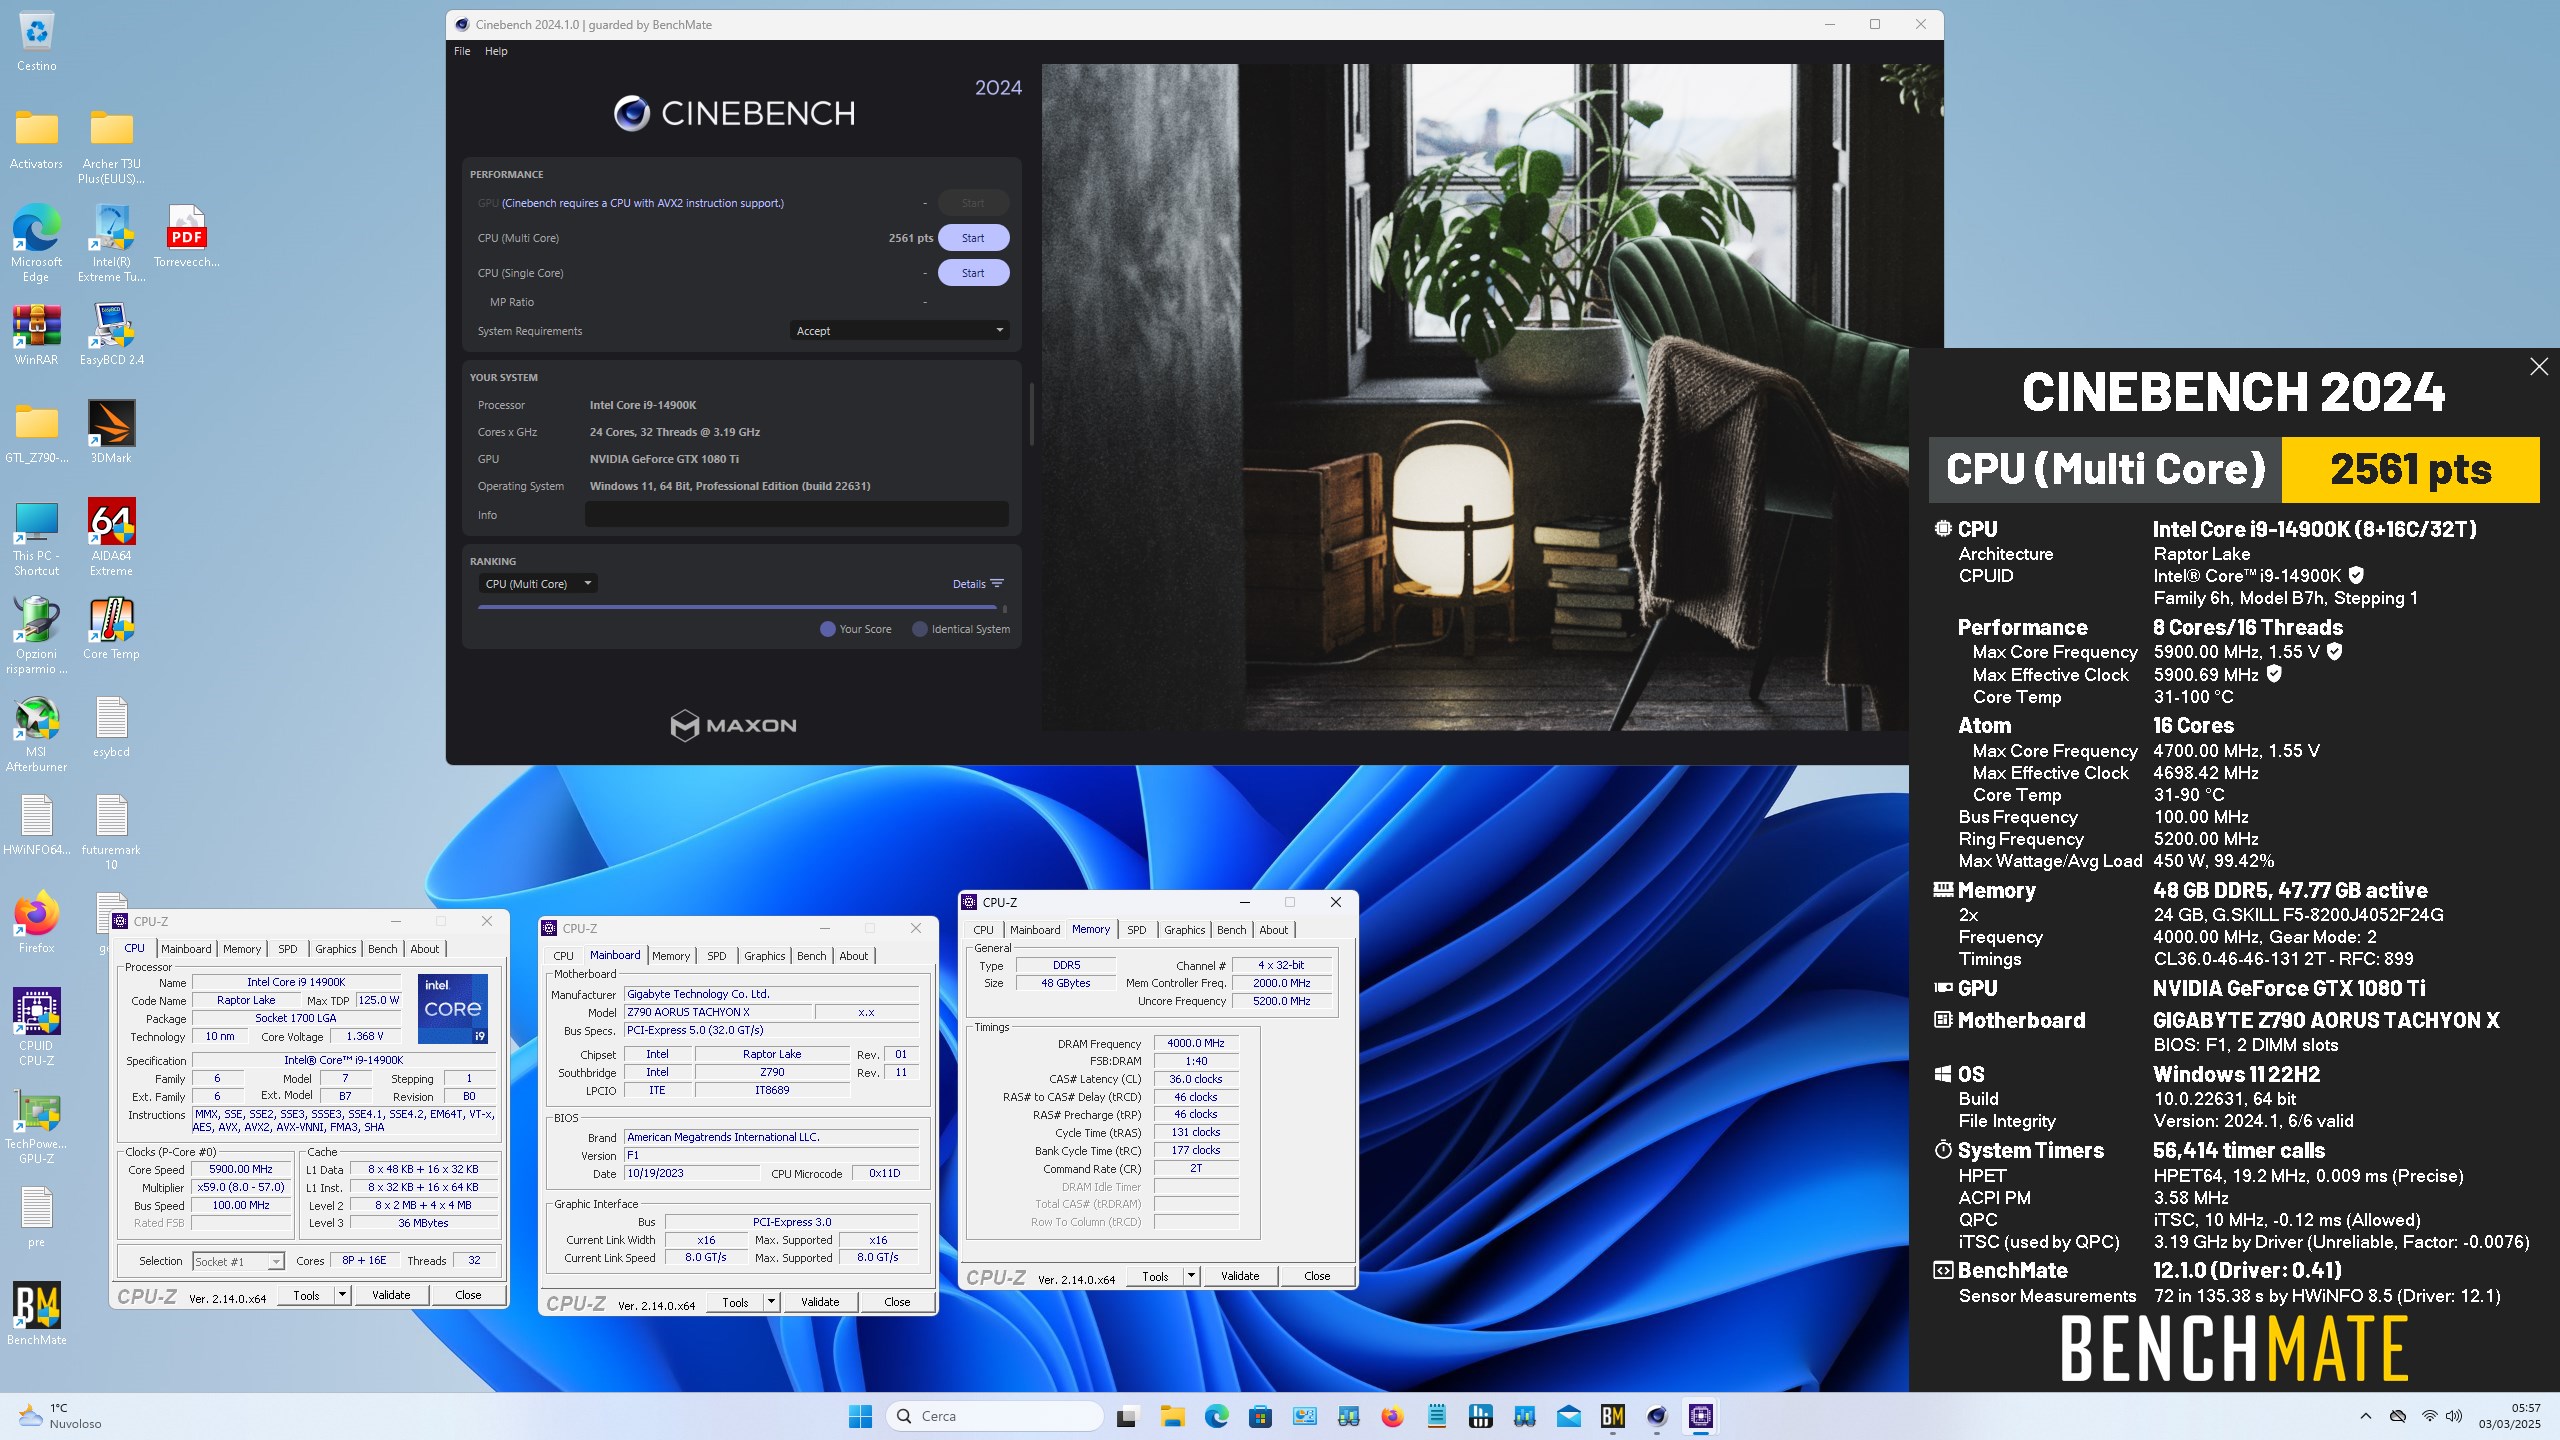This screenshot has width=2560, height=1440.
Task: Open the Activators folder on desktop
Action: (36, 140)
